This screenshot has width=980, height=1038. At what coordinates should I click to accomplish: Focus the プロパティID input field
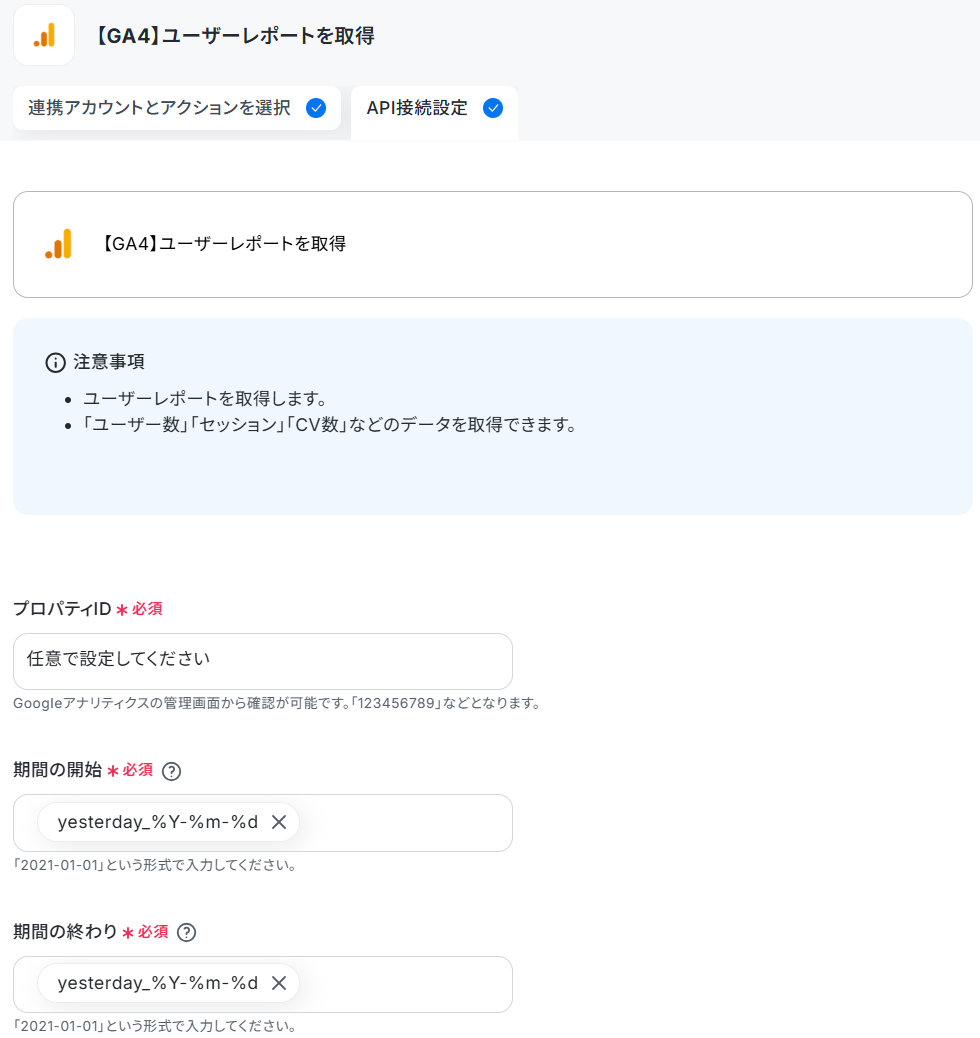tap(263, 661)
